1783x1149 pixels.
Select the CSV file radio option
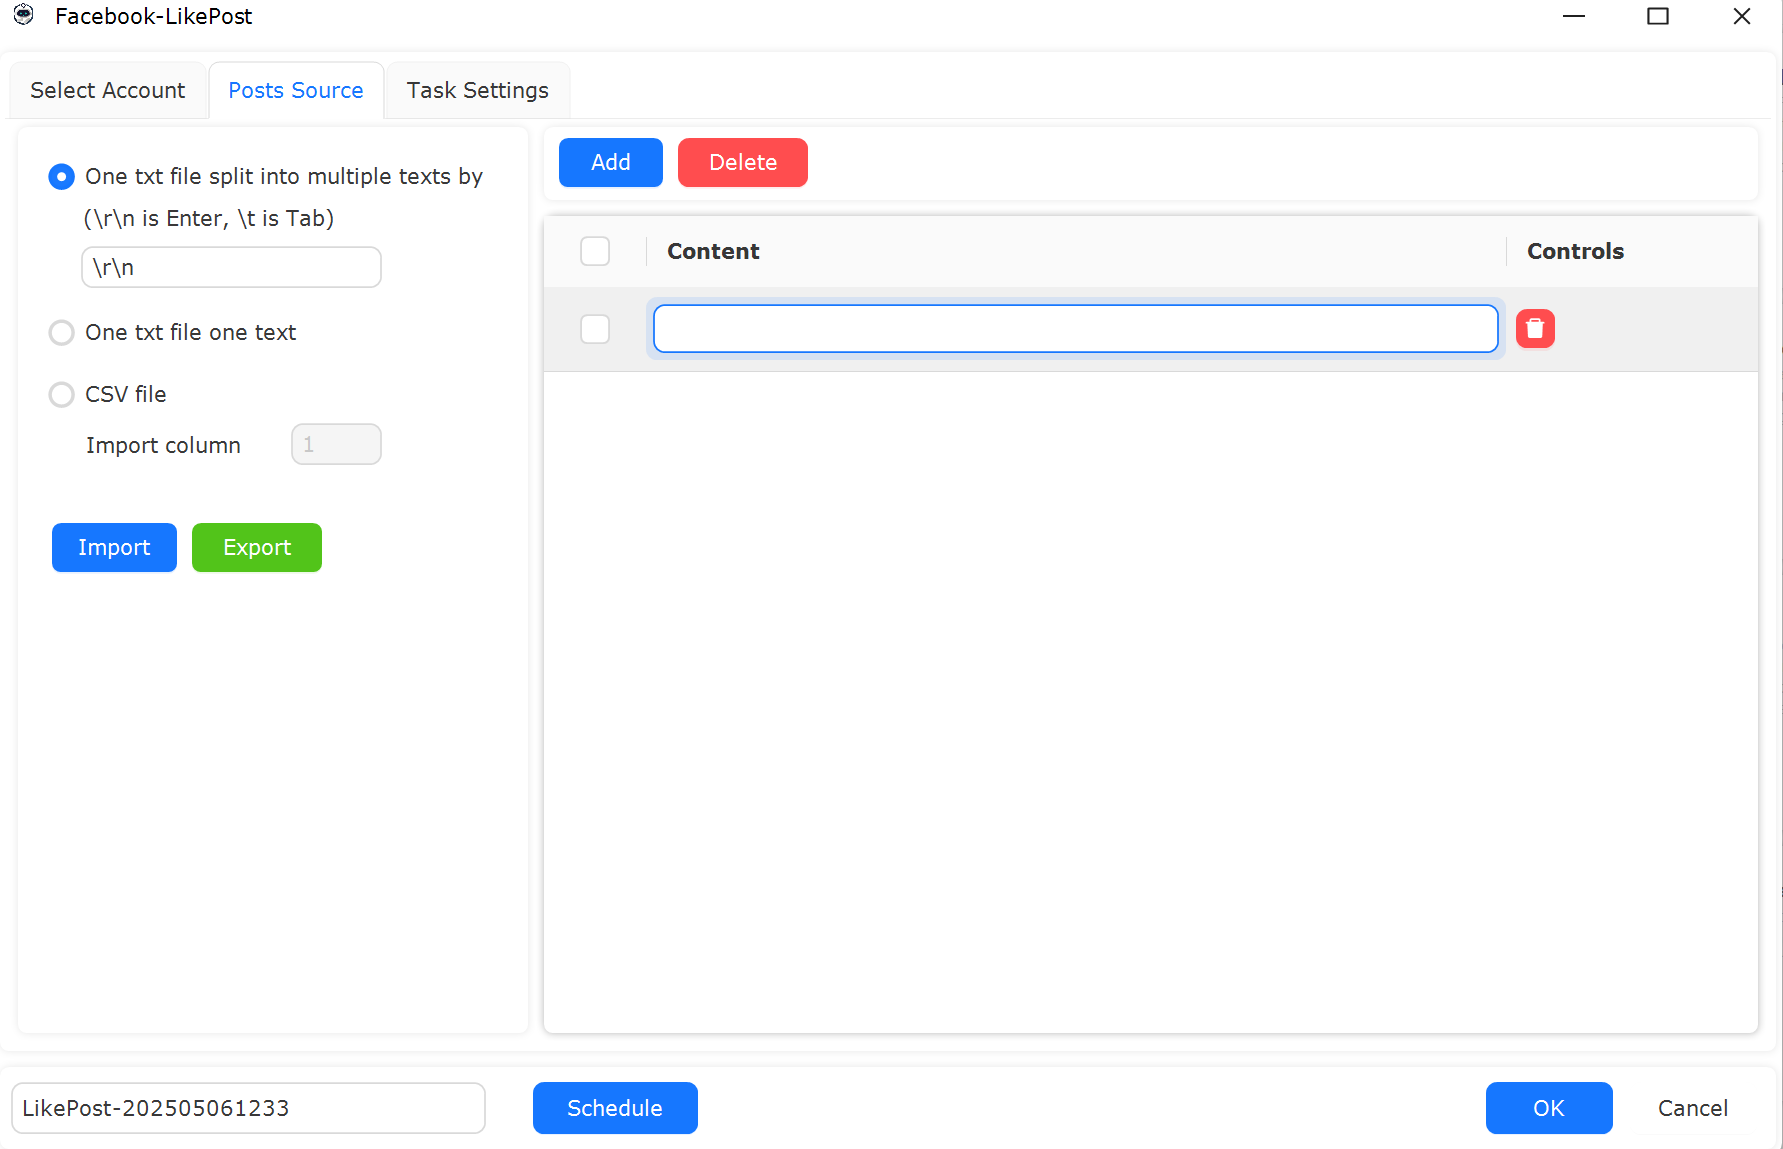pyautogui.click(x=61, y=394)
